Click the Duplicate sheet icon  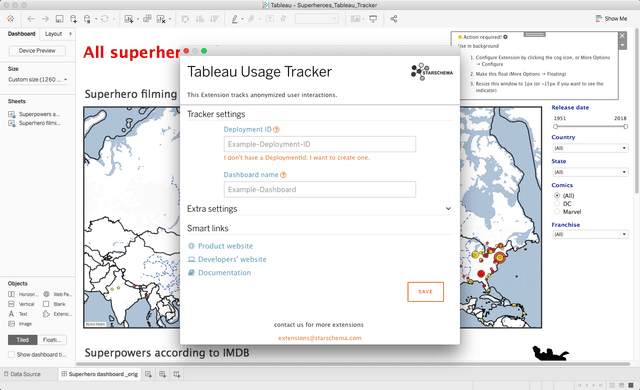[x=147, y=19]
